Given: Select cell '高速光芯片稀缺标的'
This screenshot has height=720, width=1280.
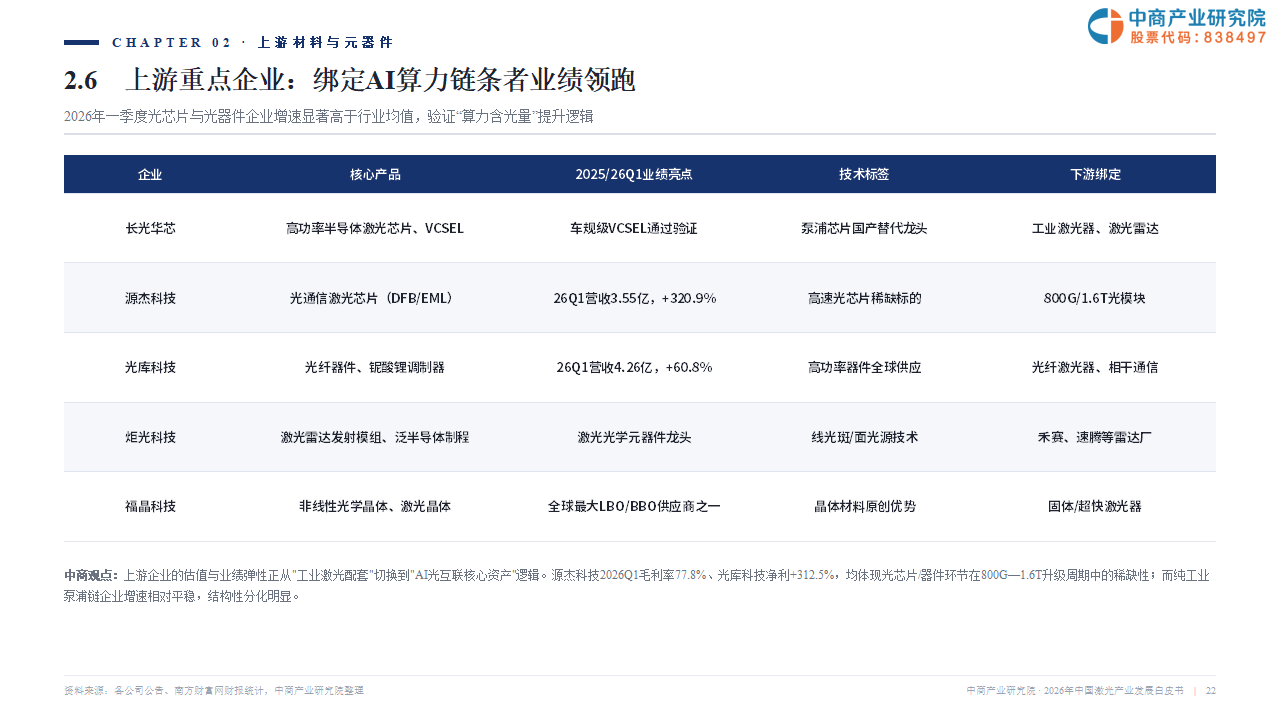Looking at the screenshot, I should coord(864,298).
